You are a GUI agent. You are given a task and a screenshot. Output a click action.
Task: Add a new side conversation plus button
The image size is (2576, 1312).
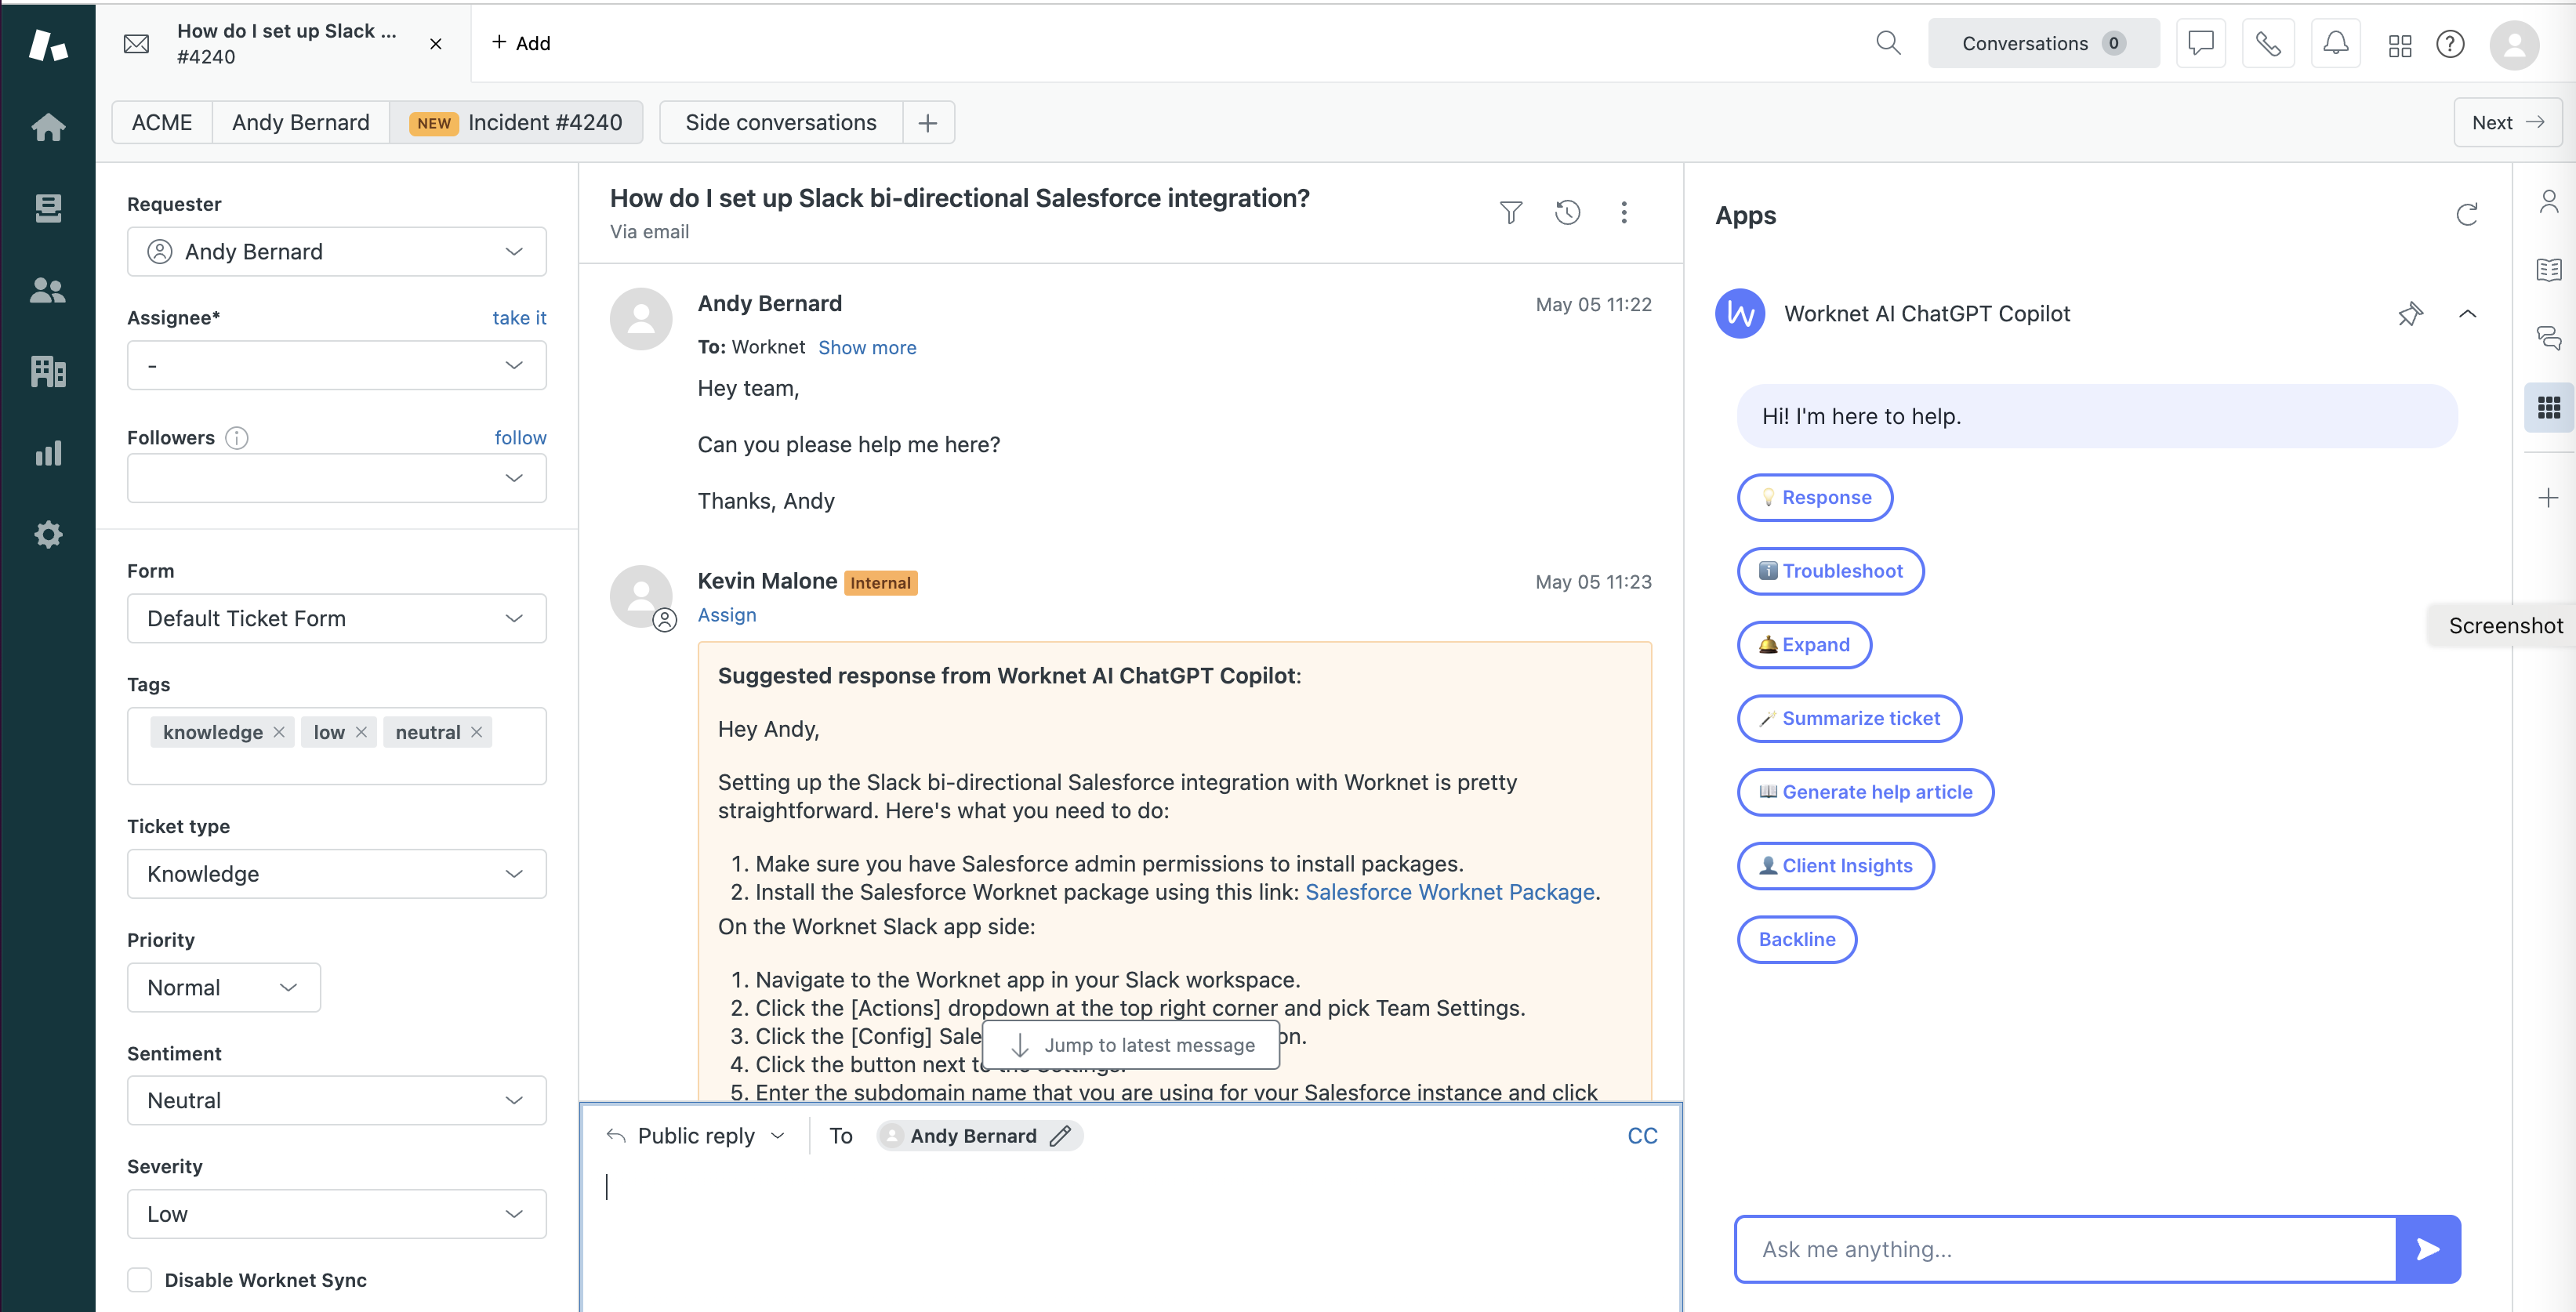click(x=928, y=123)
